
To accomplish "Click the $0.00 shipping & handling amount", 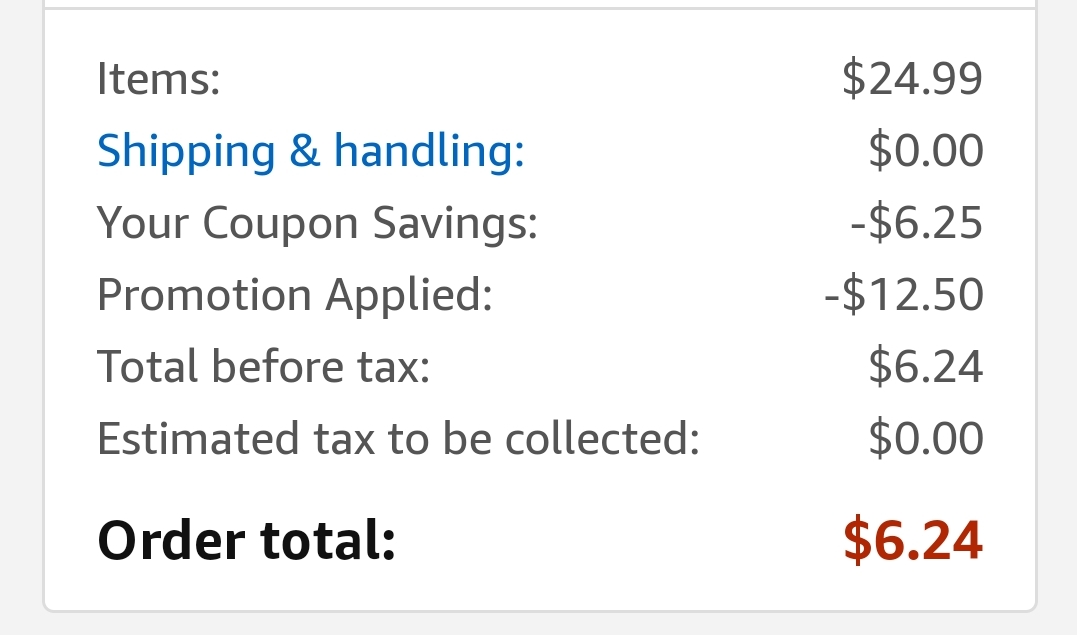I will (x=925, y=151).
